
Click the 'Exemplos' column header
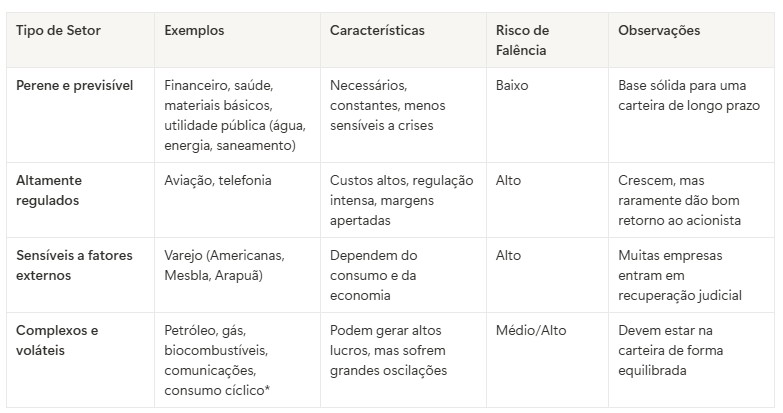(x=194, y=31)
